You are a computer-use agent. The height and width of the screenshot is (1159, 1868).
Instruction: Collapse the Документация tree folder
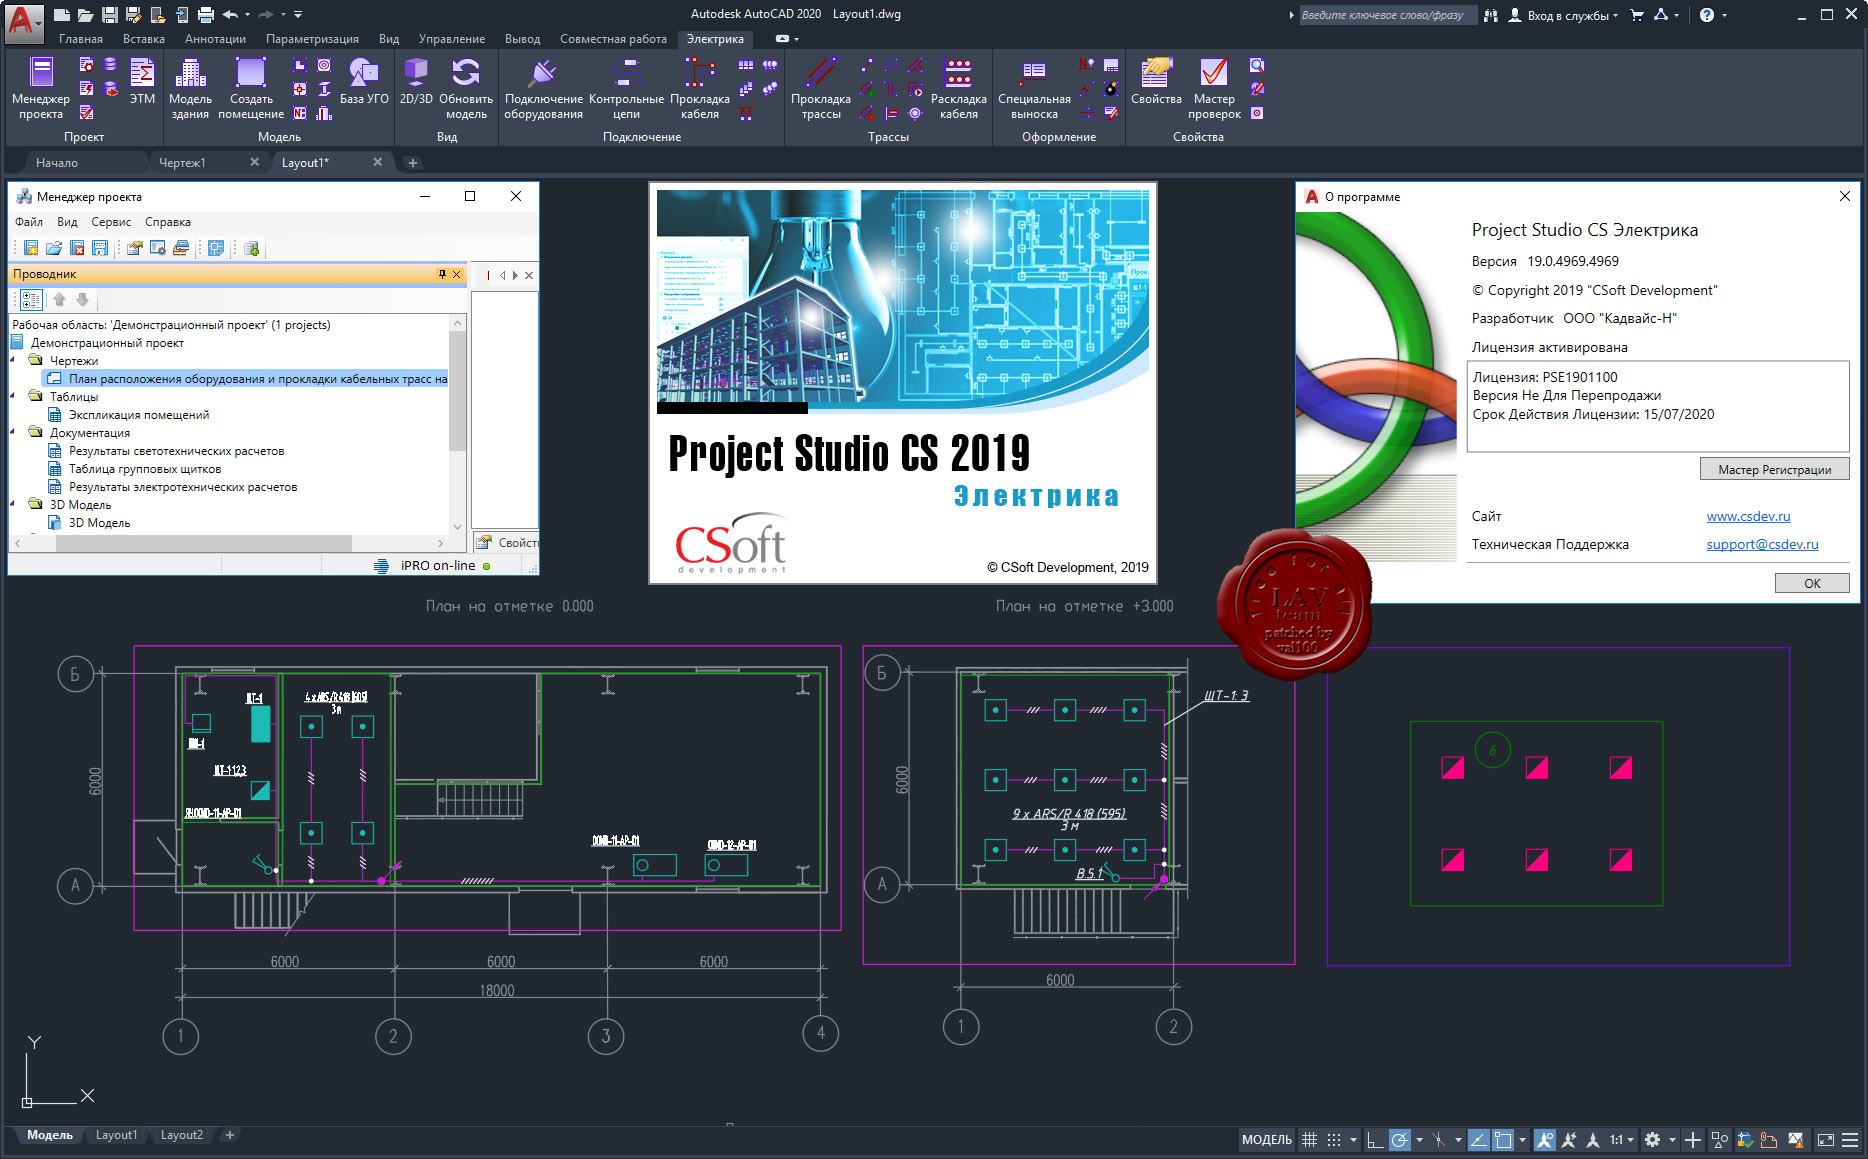point(13,432)
